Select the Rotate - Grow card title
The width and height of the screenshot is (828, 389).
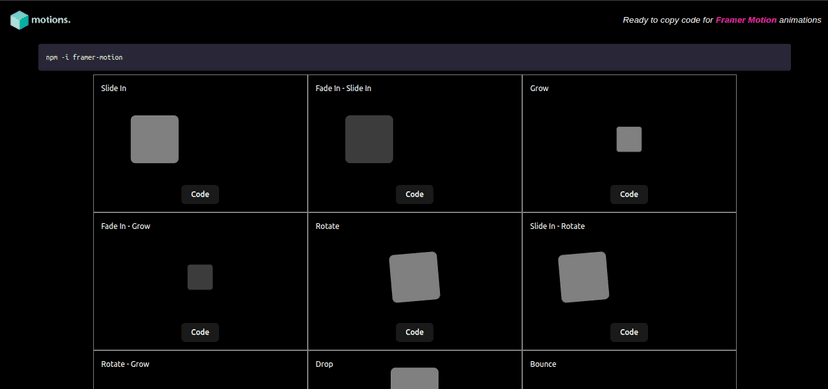(x=125, y=364)
